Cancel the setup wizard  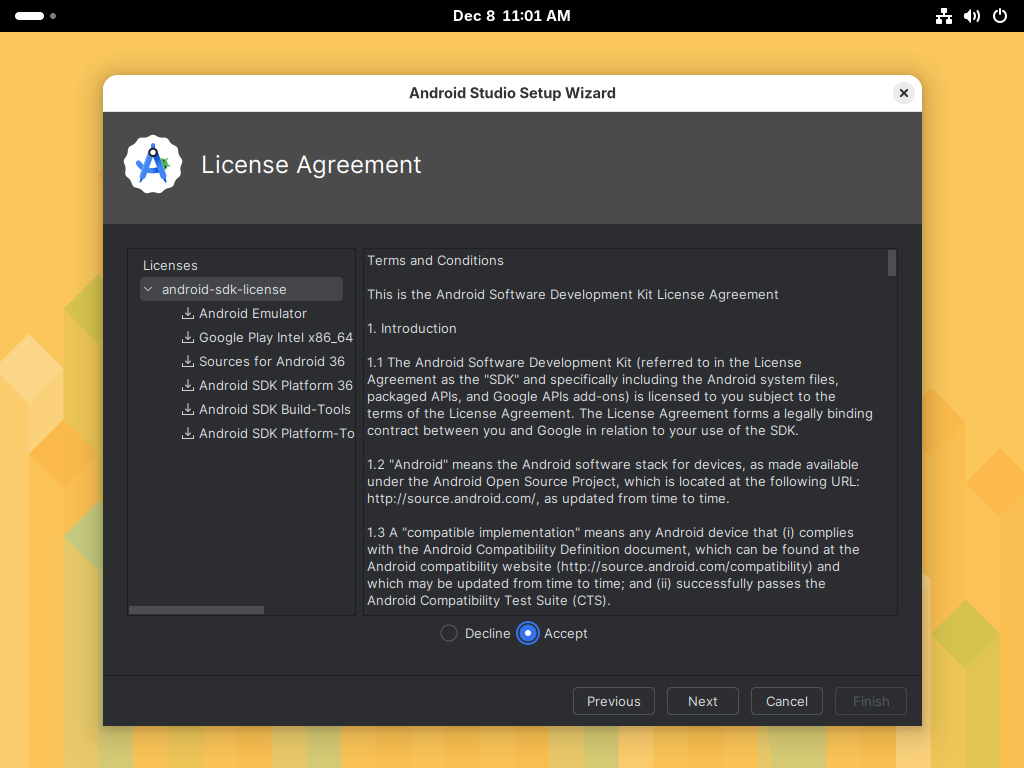click(x=786, y=701)
